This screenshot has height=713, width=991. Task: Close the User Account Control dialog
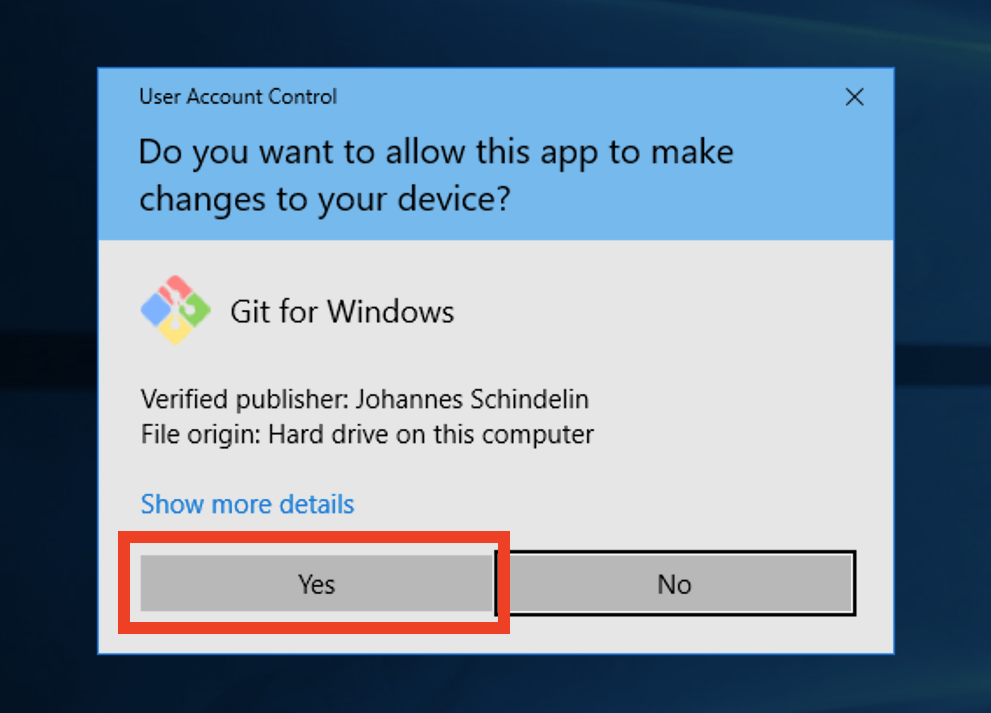(x=854, y=97)
